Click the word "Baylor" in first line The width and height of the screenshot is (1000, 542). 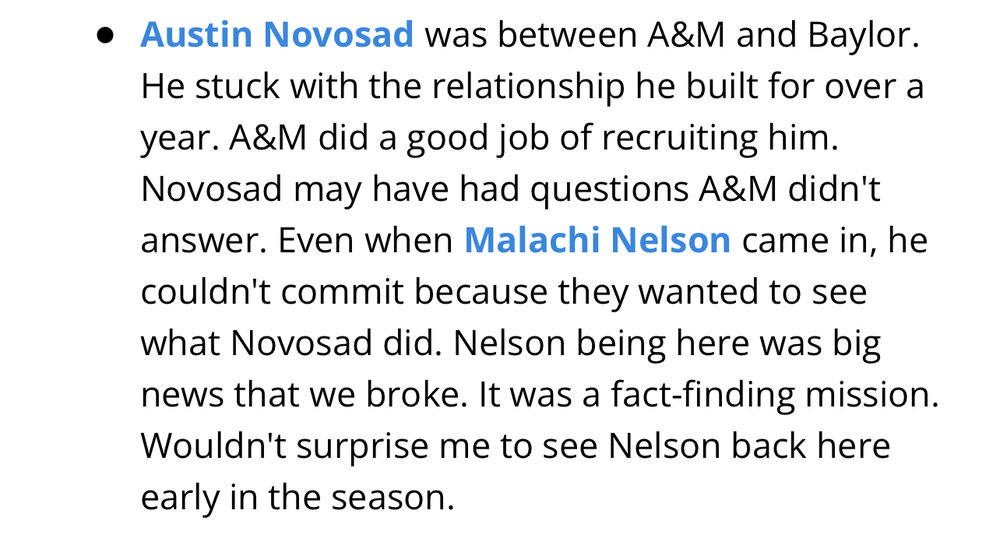(x=863, y=36)
